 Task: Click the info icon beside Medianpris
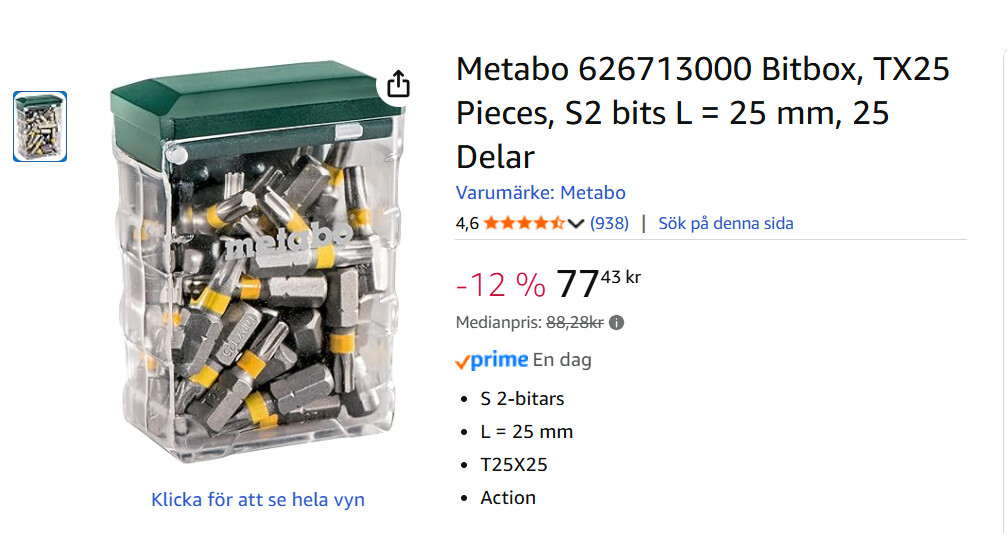[617, 323]
